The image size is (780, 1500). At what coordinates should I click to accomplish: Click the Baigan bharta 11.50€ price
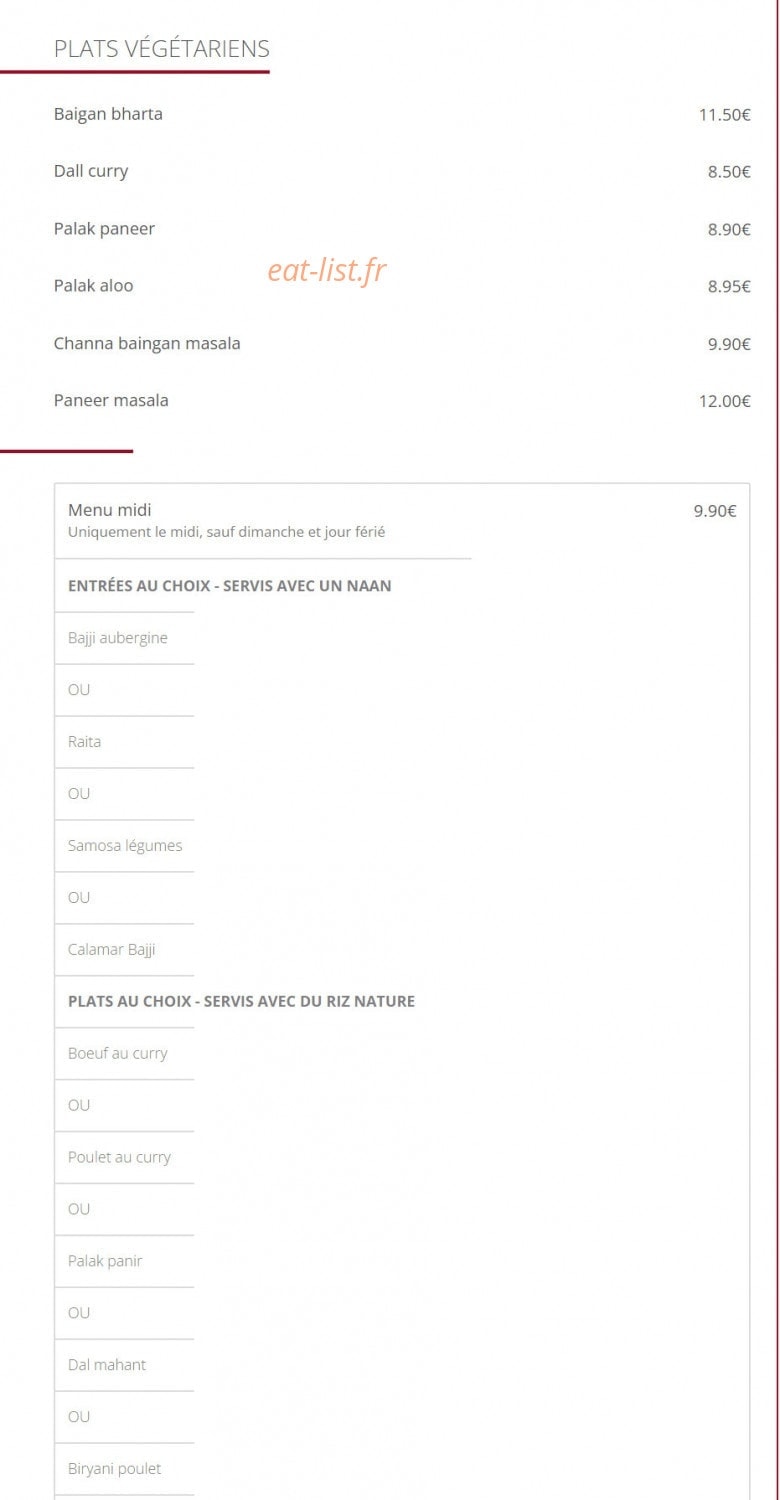pos(725,115)
